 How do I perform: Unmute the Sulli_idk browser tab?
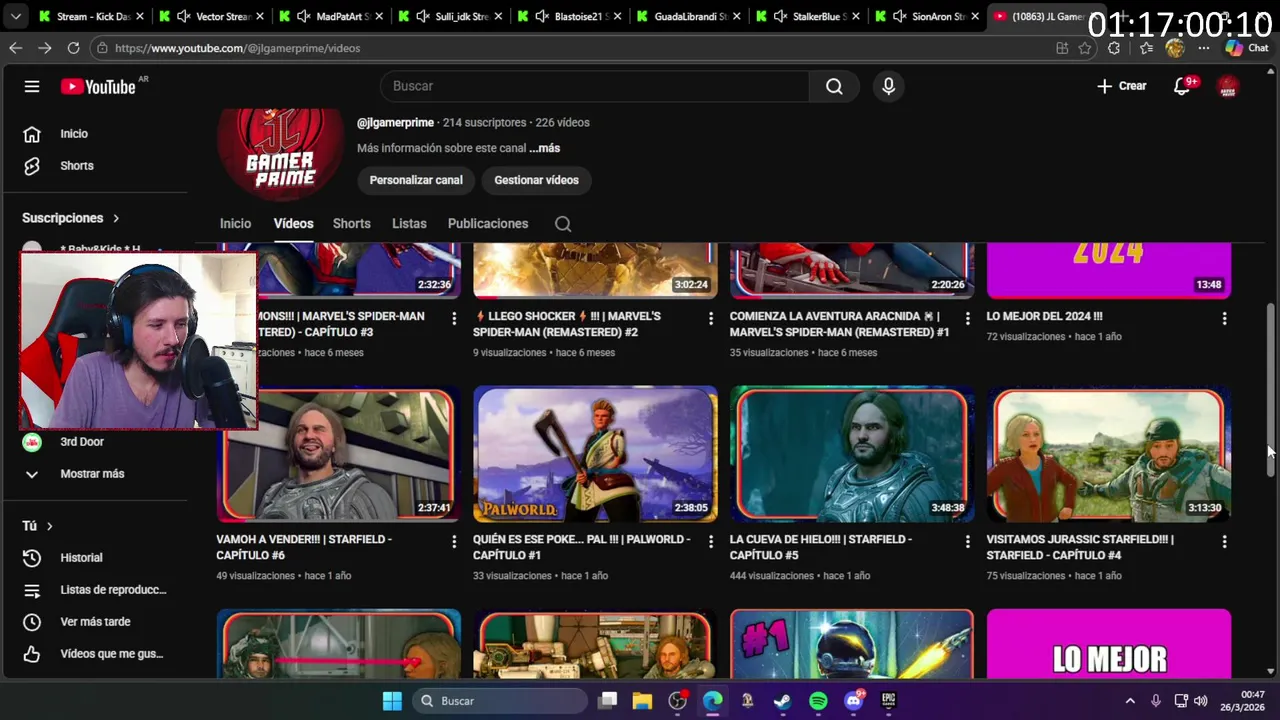[423, 17]
